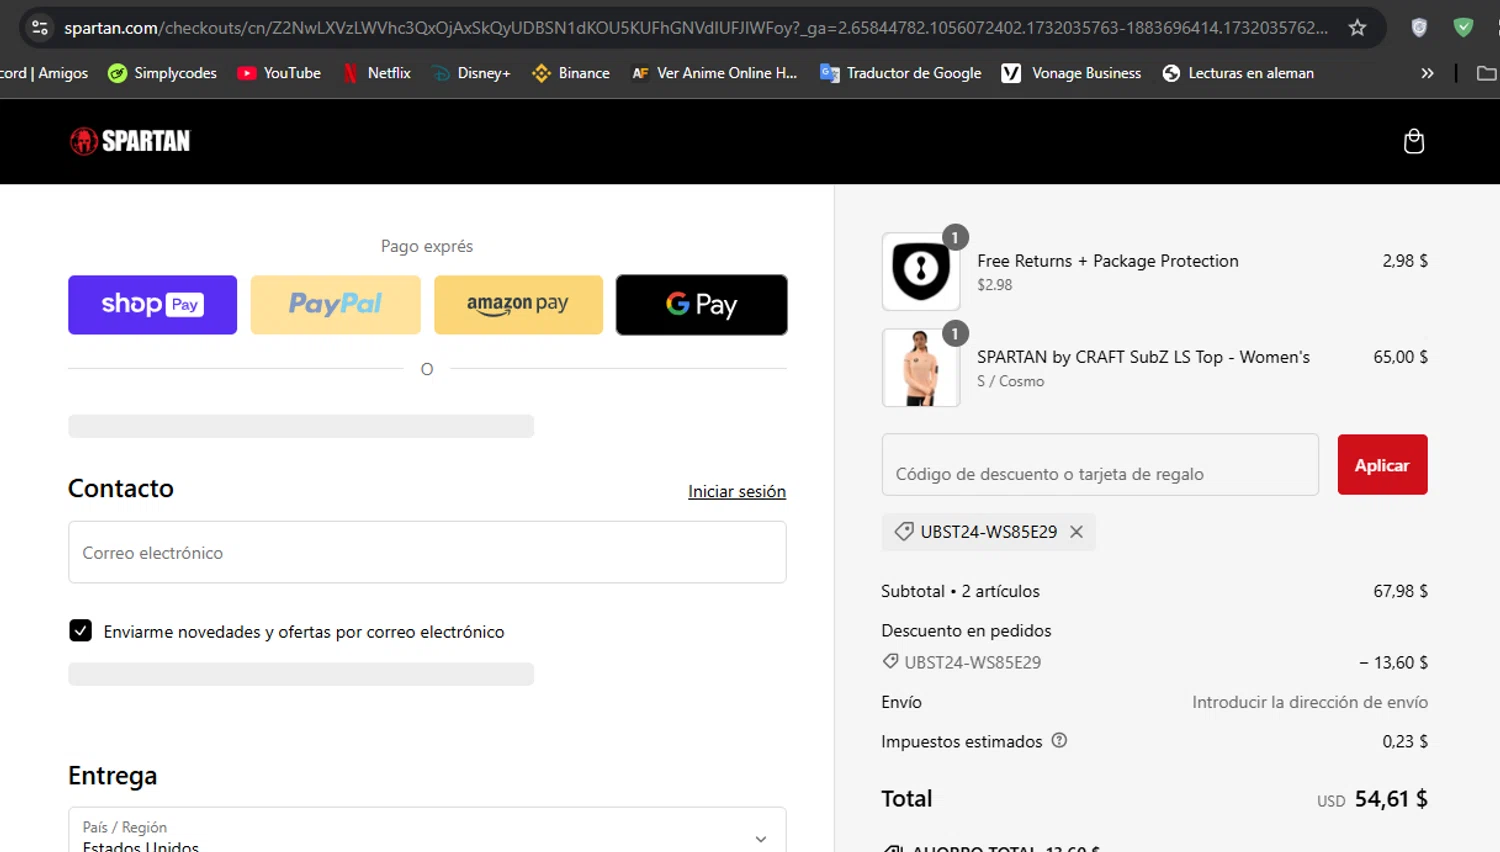The height and width of the screenshot is (852, 1500).
Task: Click the Package Protection product thumbnail
Action: click(921, 271)
